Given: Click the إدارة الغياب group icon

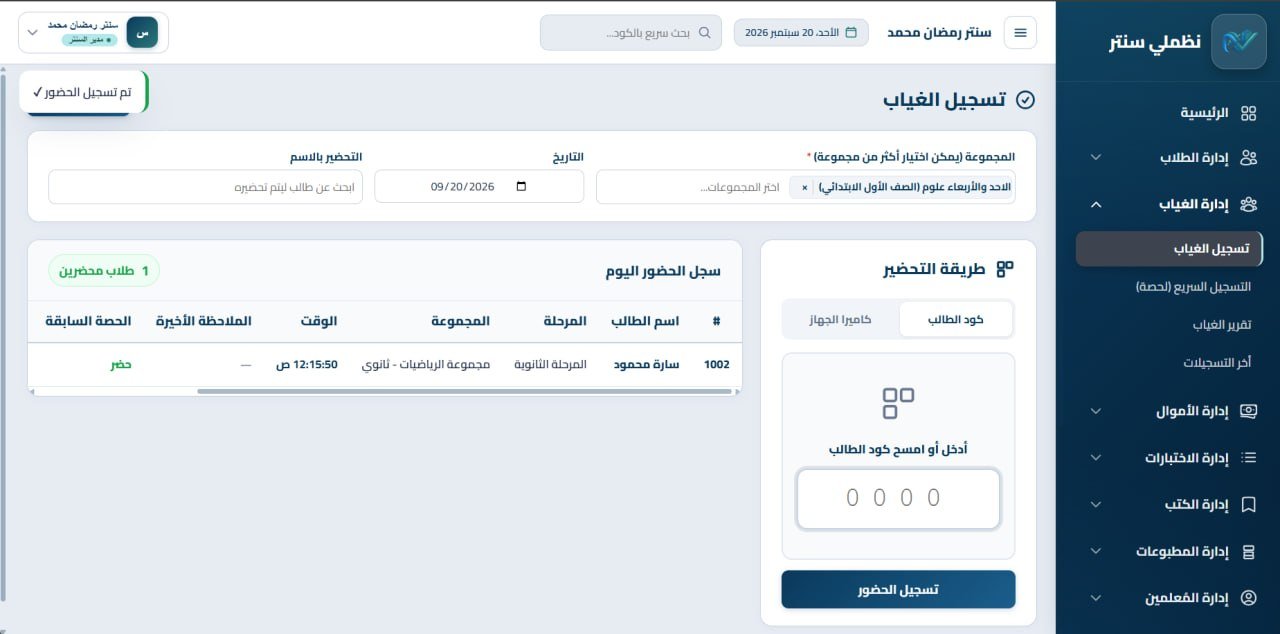Looking at the screenshot, I should (x=1248, y=204).
